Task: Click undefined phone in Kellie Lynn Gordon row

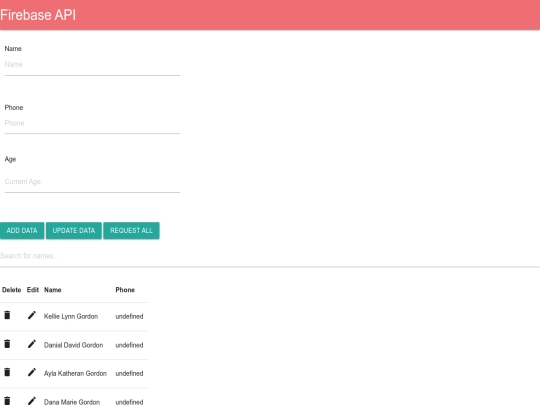Action: point(129,316)
